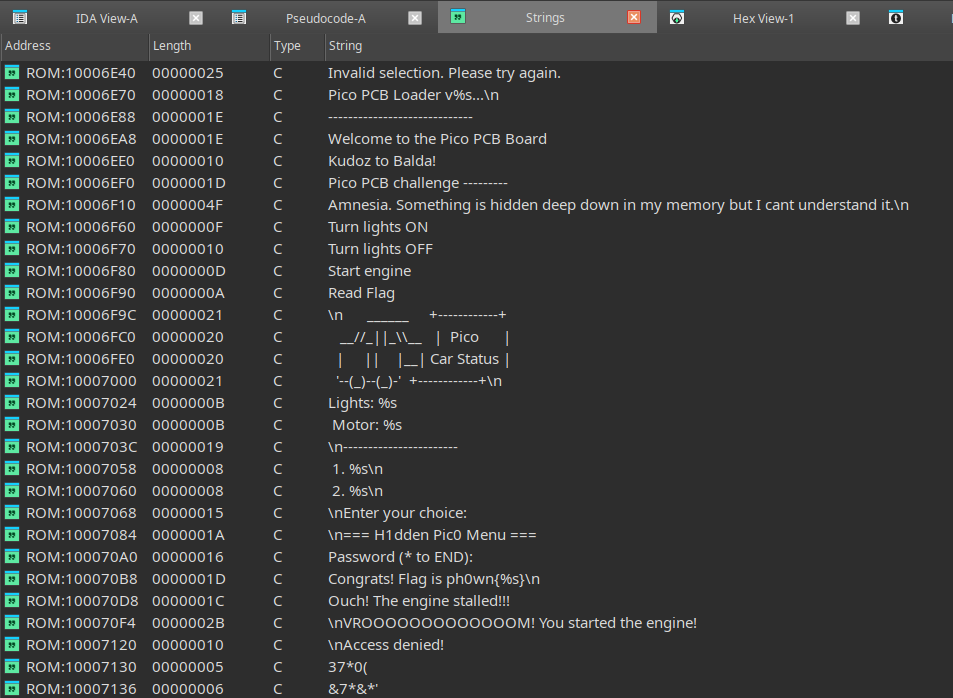Click the icon of the partially visible rightmost tab
This screenshot has height=698, width=953.
(x=896, y=17)
